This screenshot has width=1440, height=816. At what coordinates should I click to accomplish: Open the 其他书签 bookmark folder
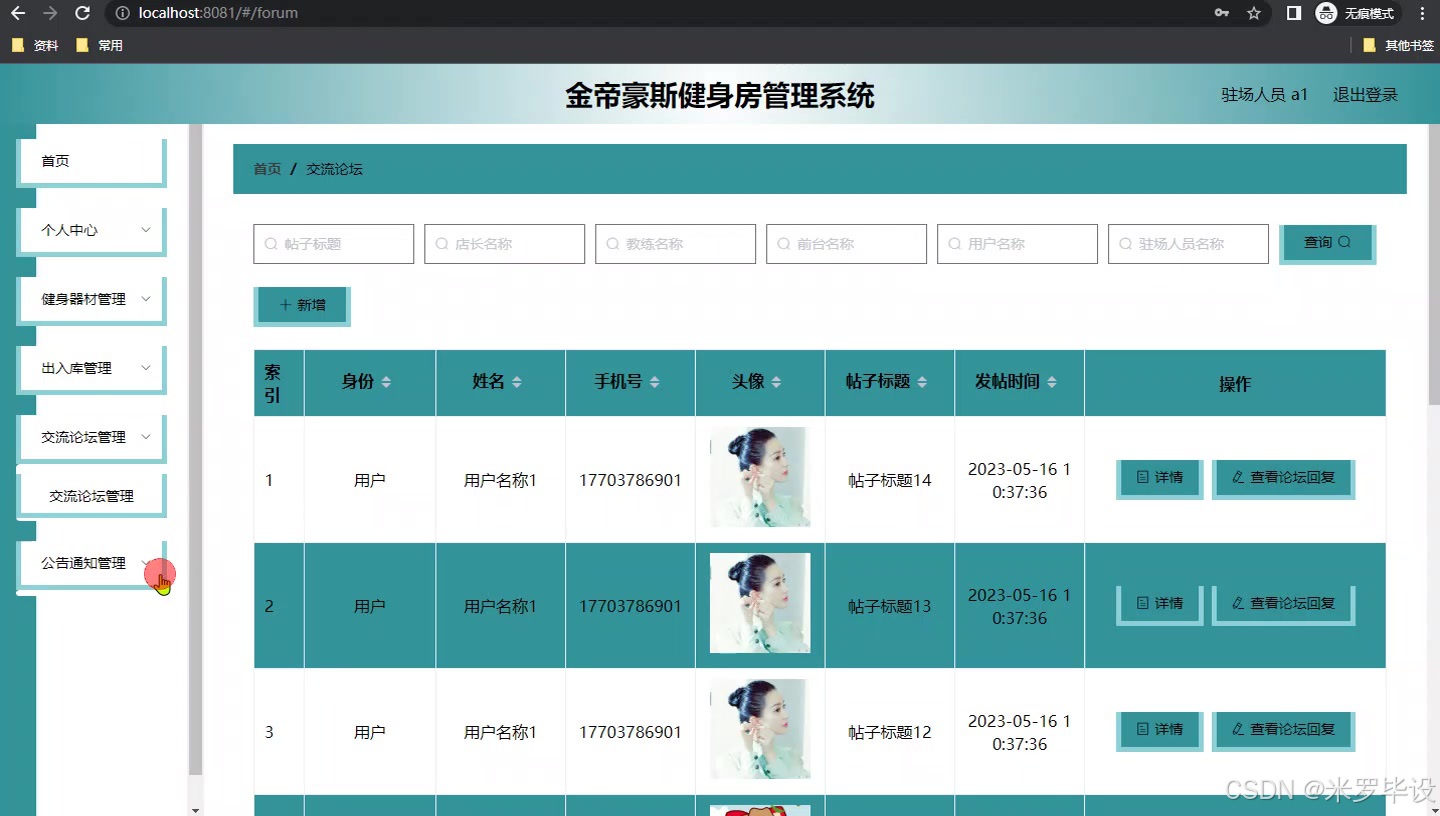tap(1398, 45)
